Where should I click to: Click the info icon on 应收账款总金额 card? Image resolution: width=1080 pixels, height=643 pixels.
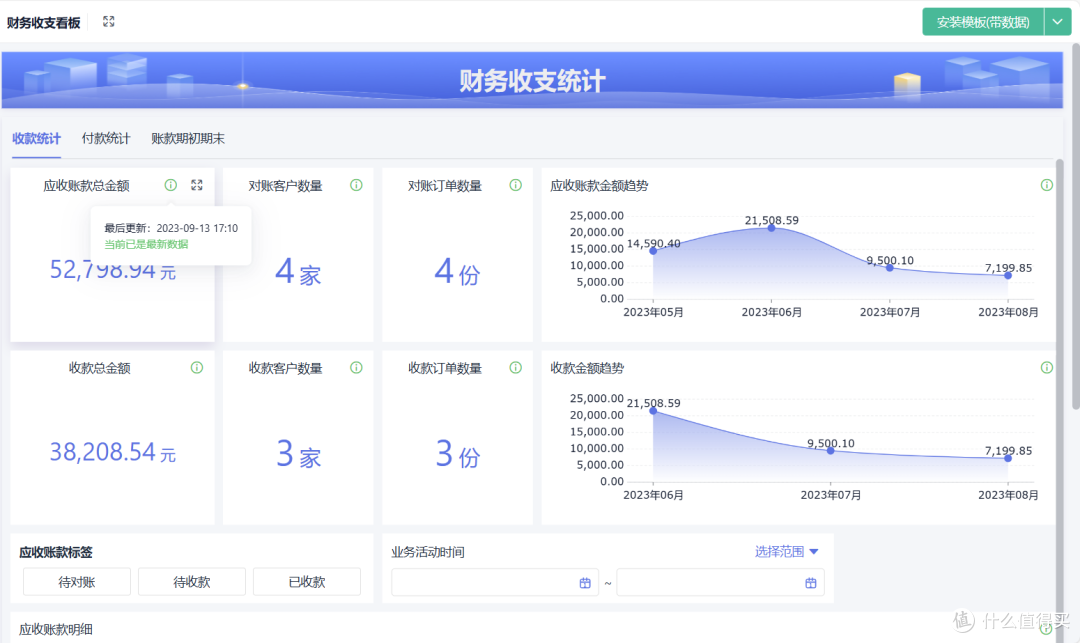pyautogui.click(x=171, y=185)
